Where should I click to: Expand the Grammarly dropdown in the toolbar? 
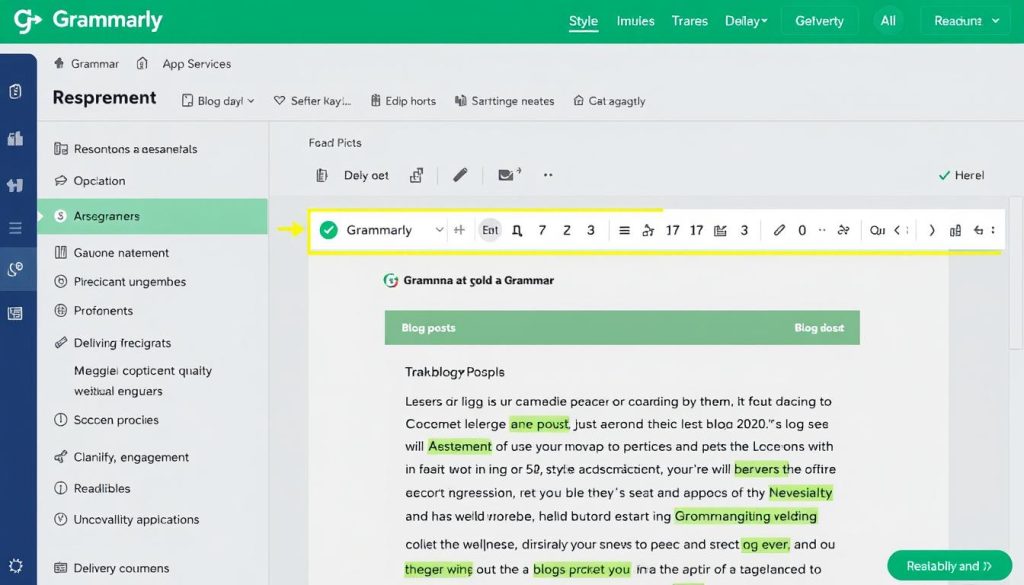[440, 230]
